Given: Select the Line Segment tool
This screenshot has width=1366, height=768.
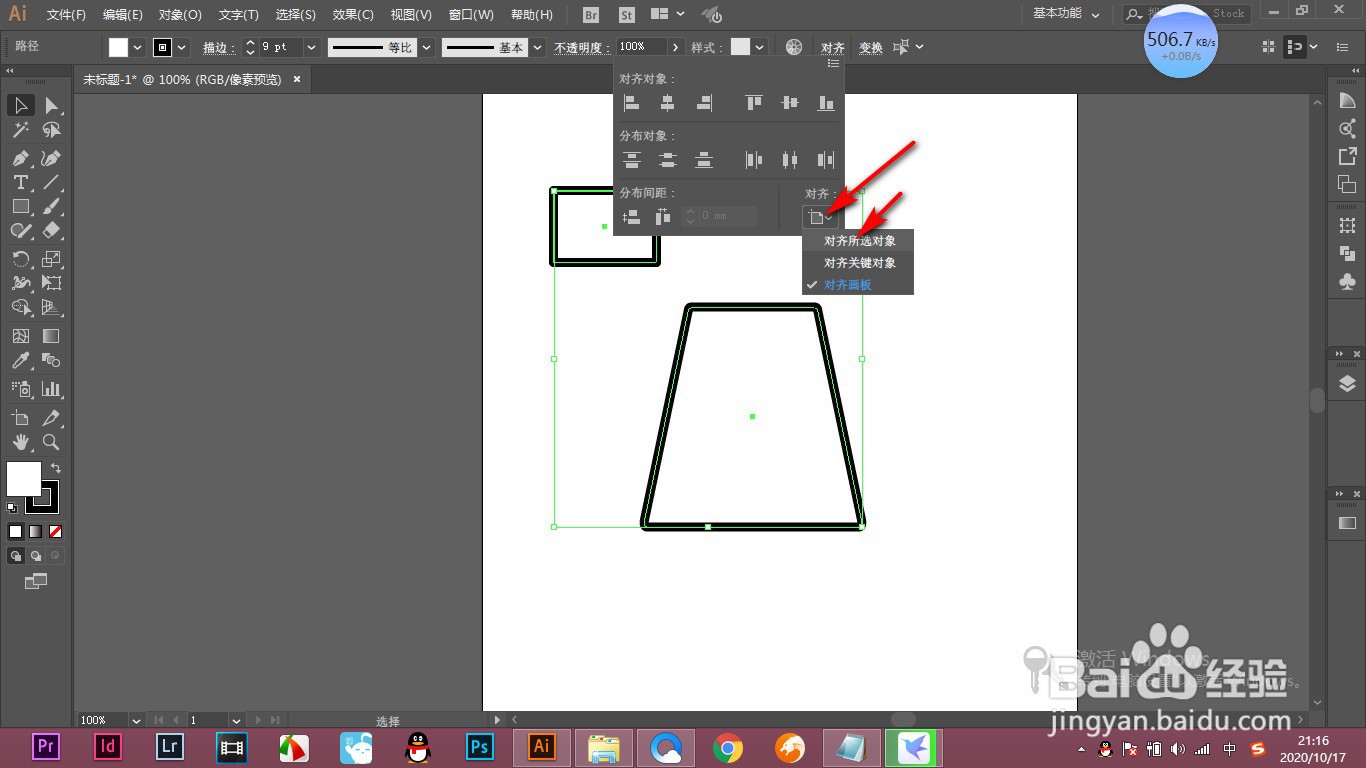Looking at the screenshot, I should [51, 182].
